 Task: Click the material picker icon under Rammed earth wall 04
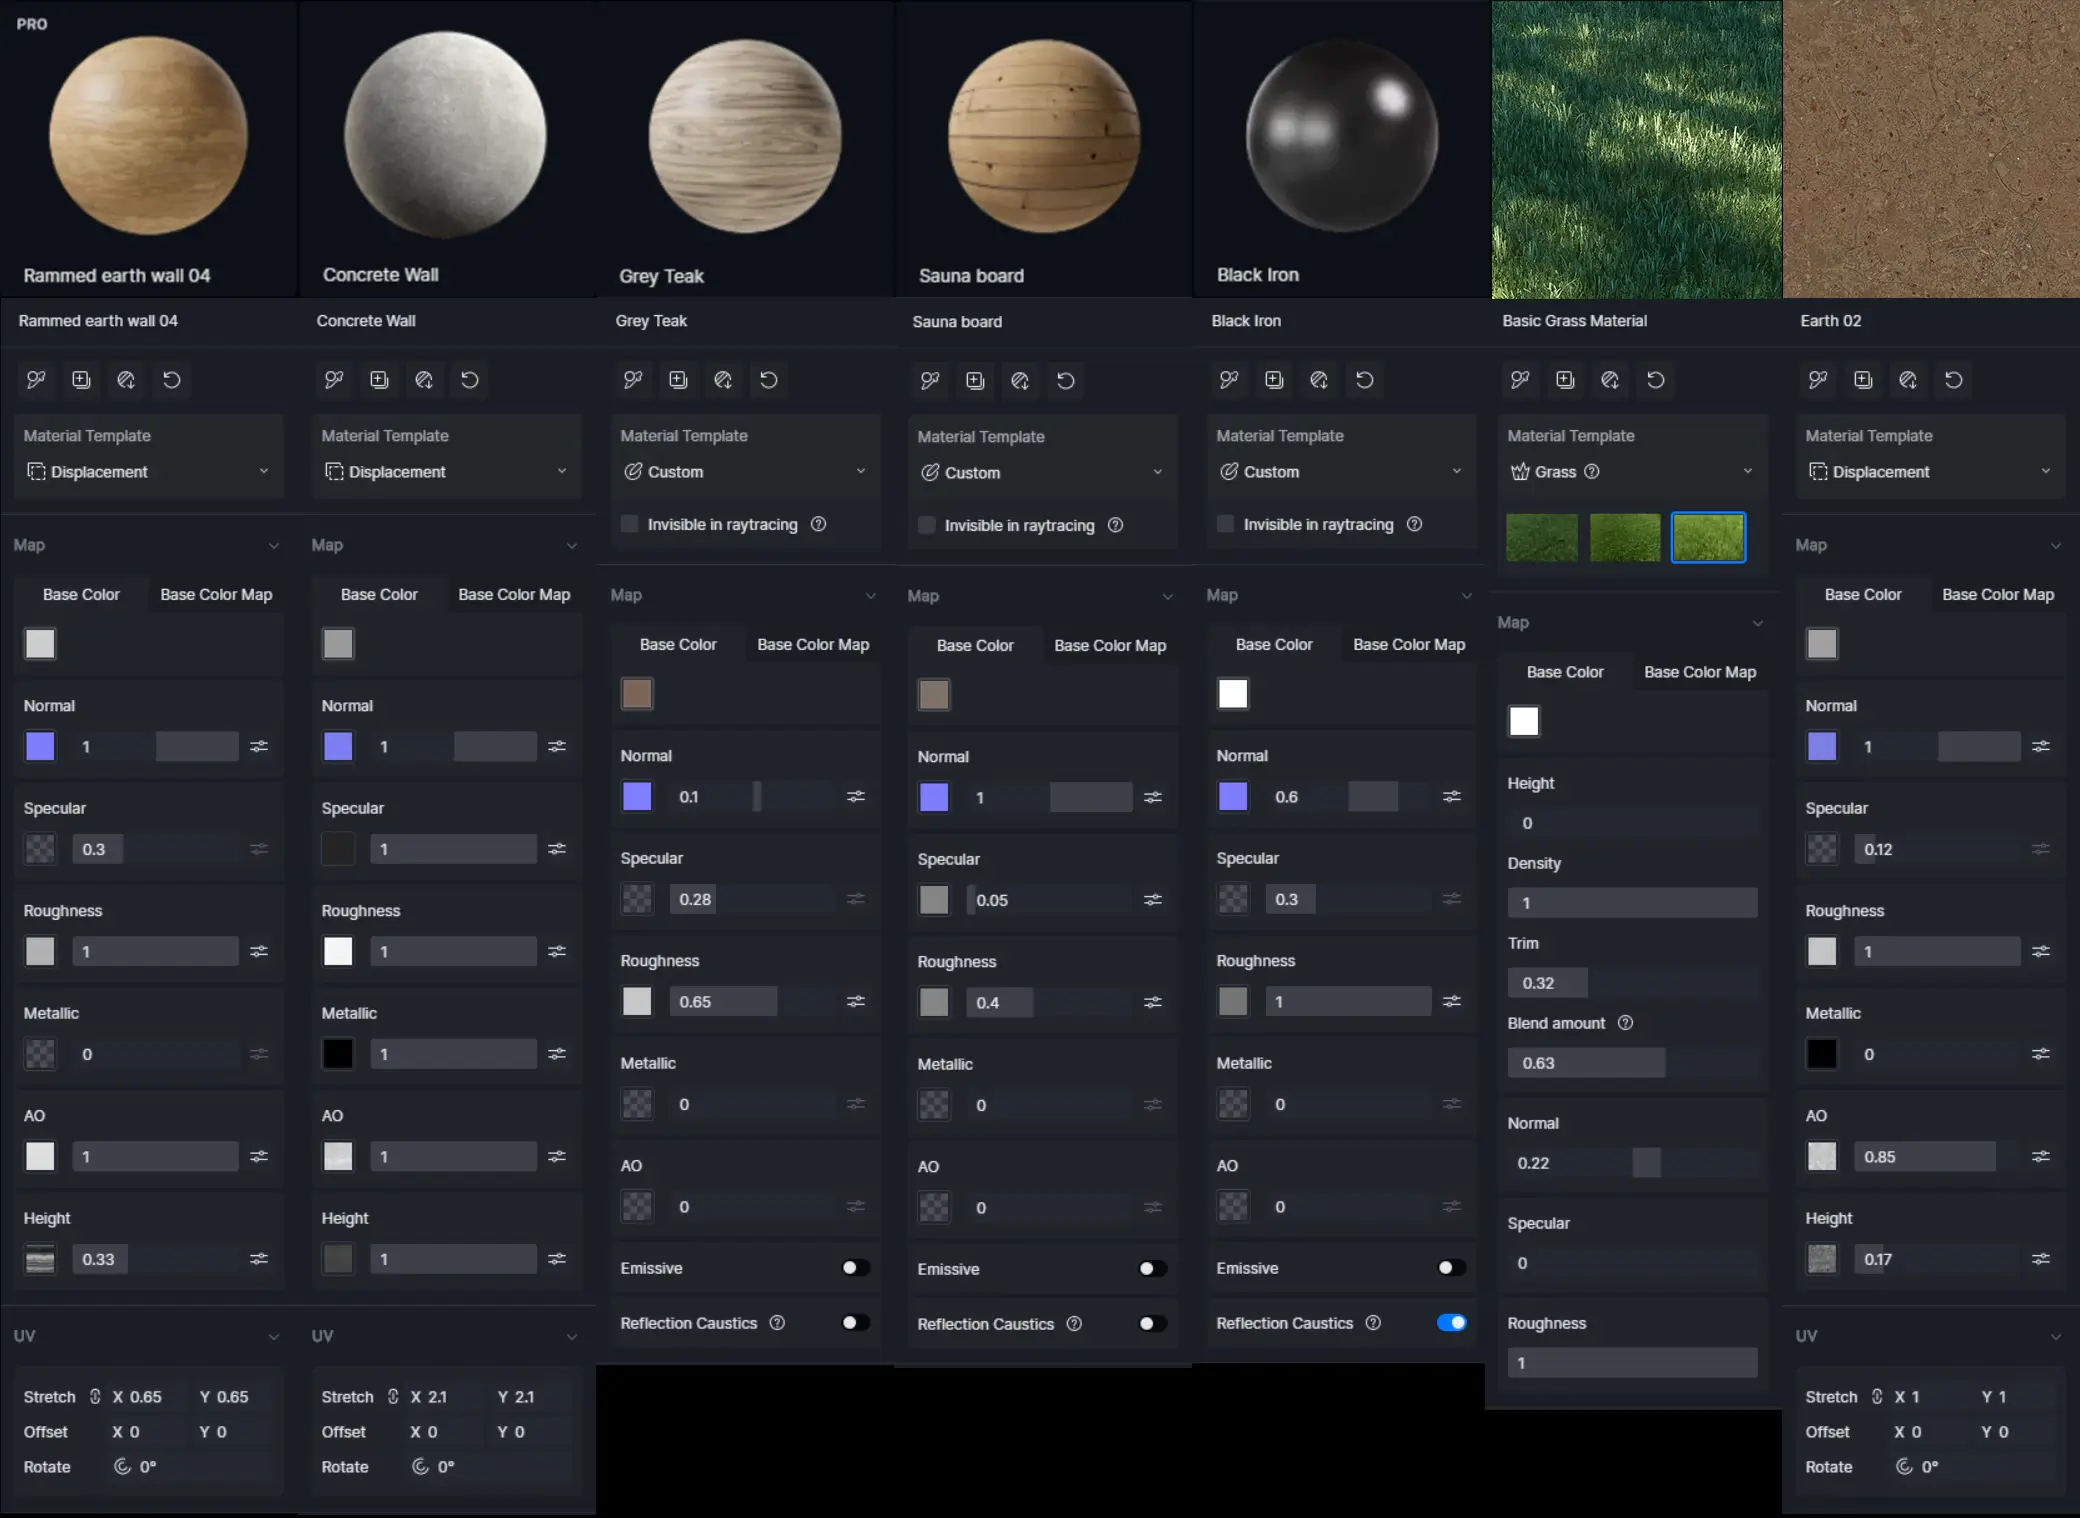tap(36, 380)
